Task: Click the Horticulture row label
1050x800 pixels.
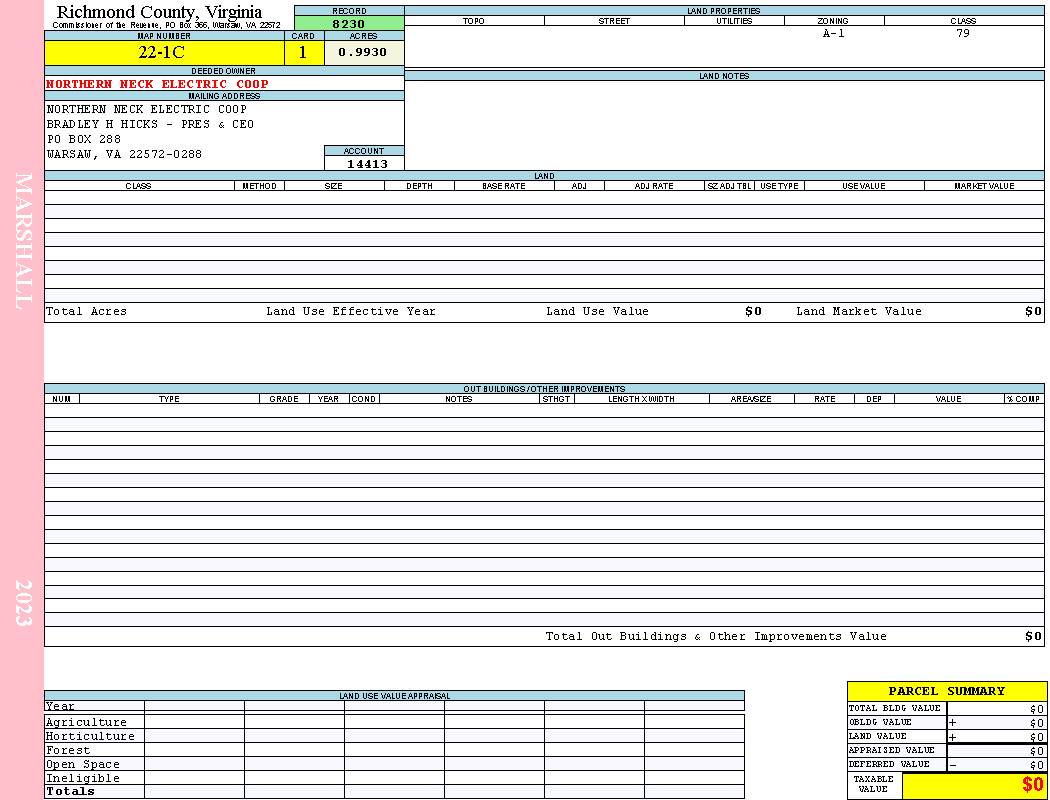Action: coord(90,736)
